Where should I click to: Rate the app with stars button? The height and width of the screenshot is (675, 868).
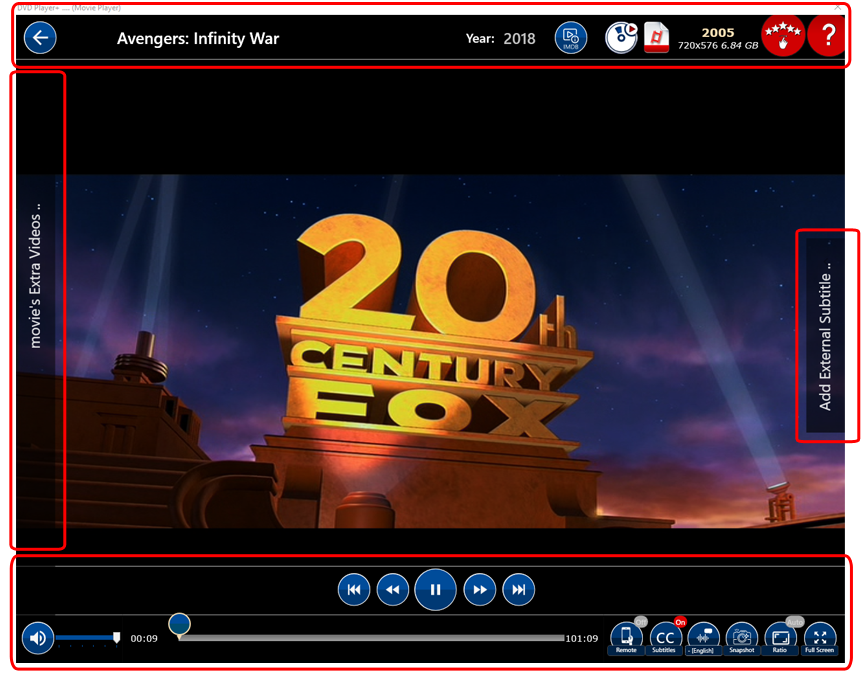pos(783,35)
